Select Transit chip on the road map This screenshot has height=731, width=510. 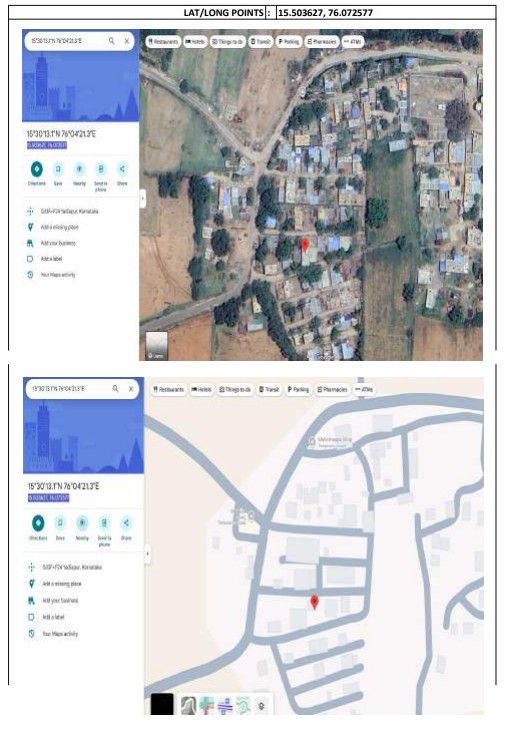coord(269,389)
